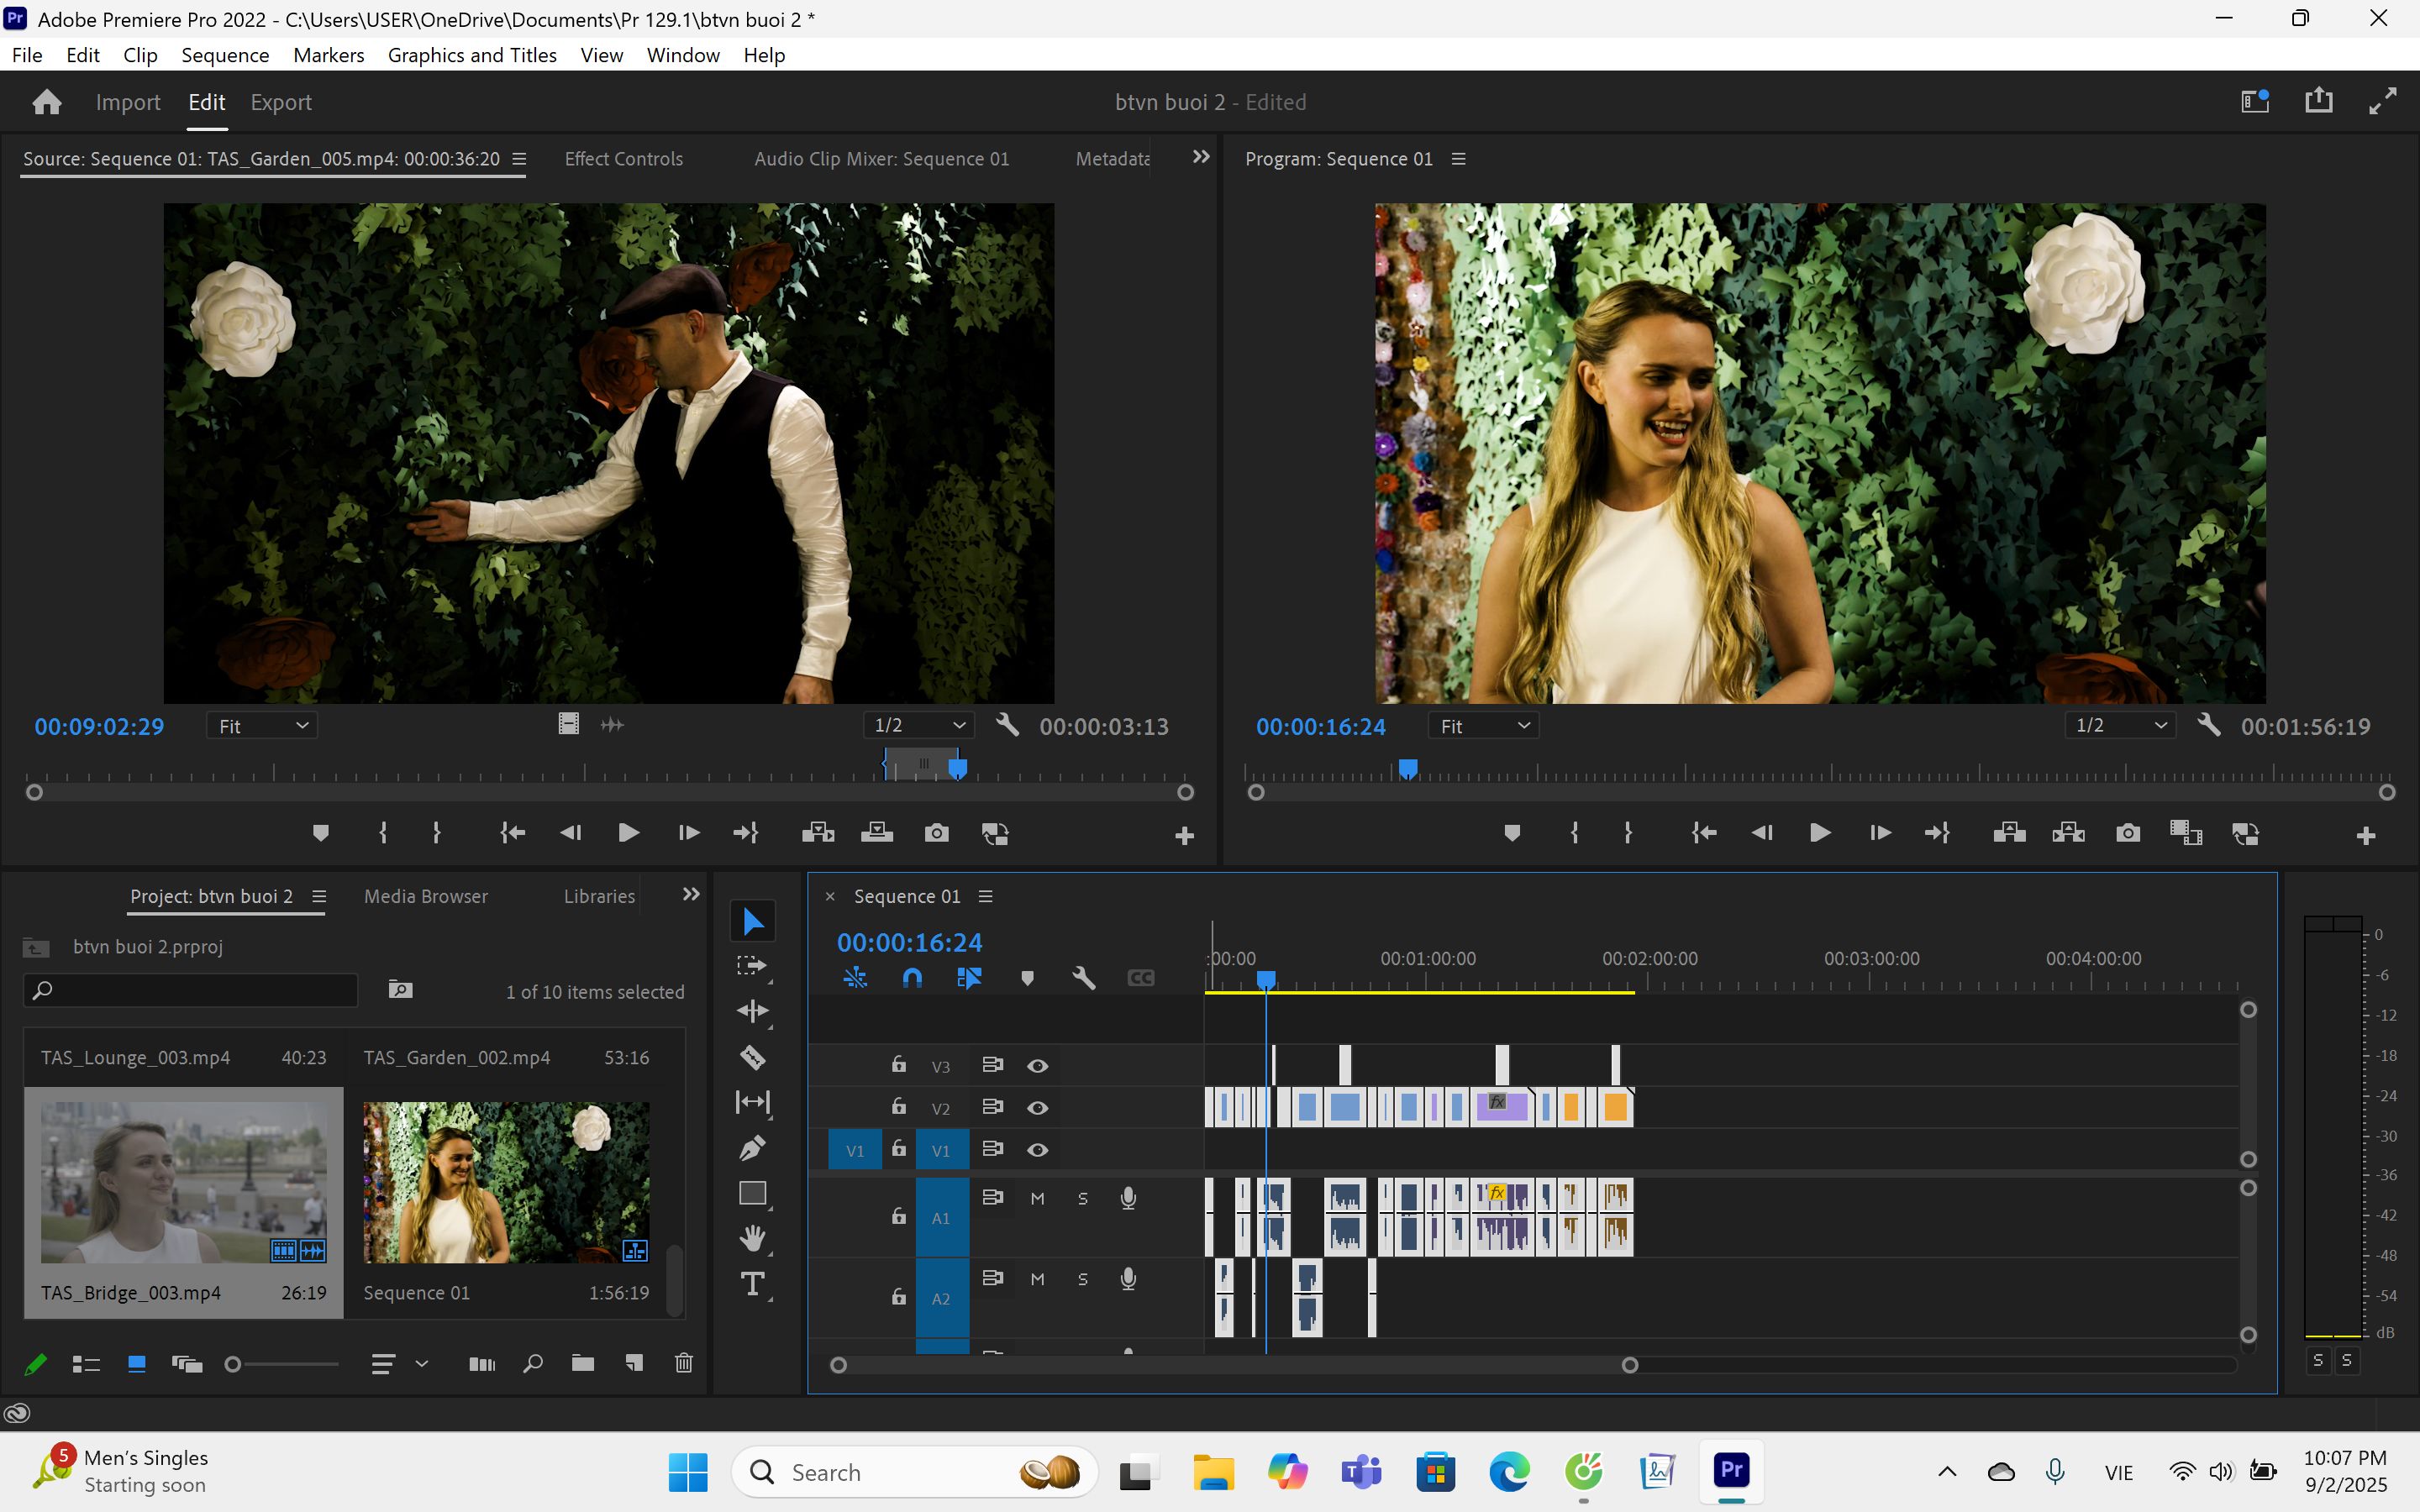Screen dimensions: 2420x1512
Task: Expand Source panel overflow tabs chevron
Action: [x=1201, y=157]
